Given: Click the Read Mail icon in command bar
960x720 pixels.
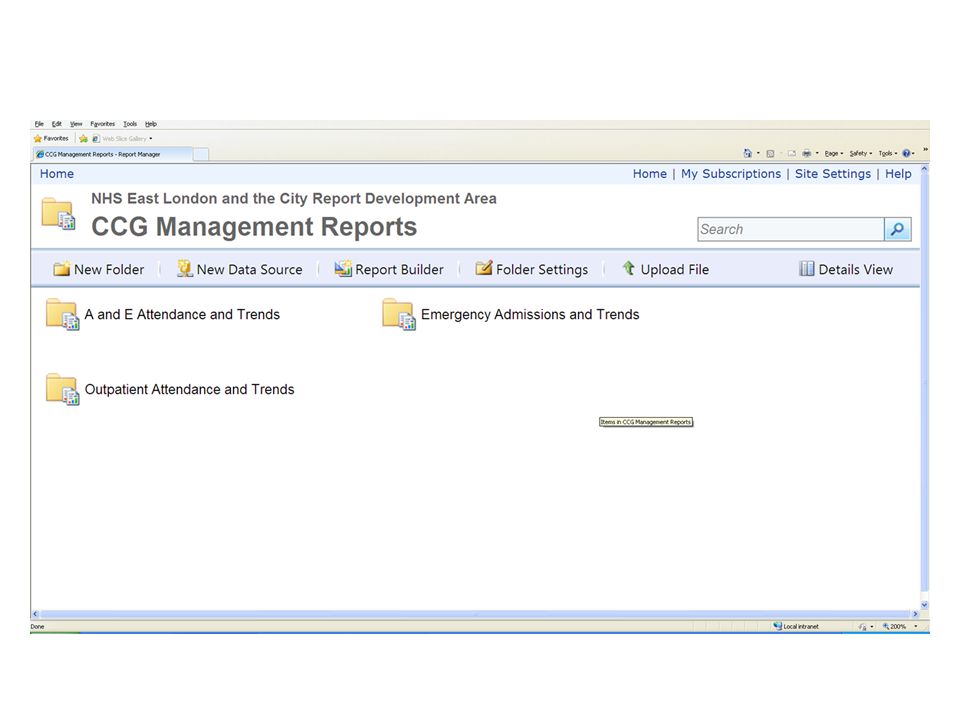Looking at the screenshot, I should click(792, 153).
